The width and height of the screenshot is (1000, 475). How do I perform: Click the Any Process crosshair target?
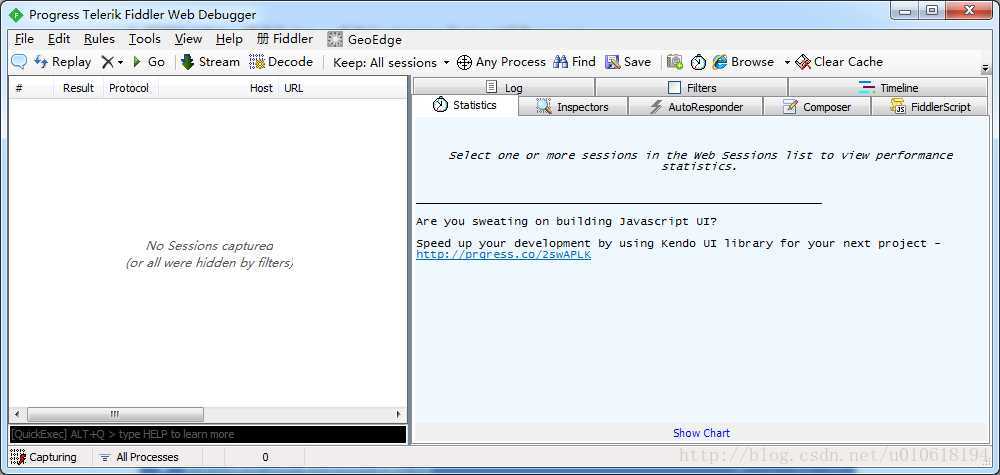tap(501, 62)
